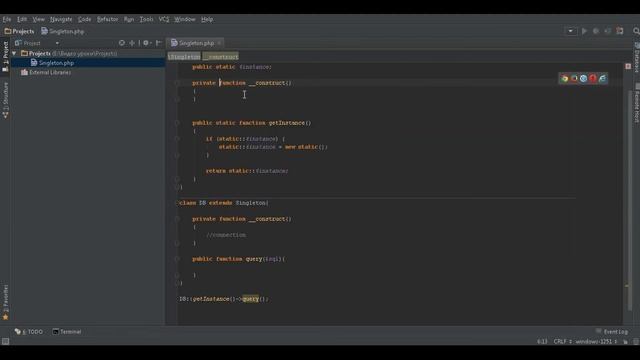Close the Singleton.php editor tab
The width and height of the screenshot is (640, 360).
(x=219, y=43)
